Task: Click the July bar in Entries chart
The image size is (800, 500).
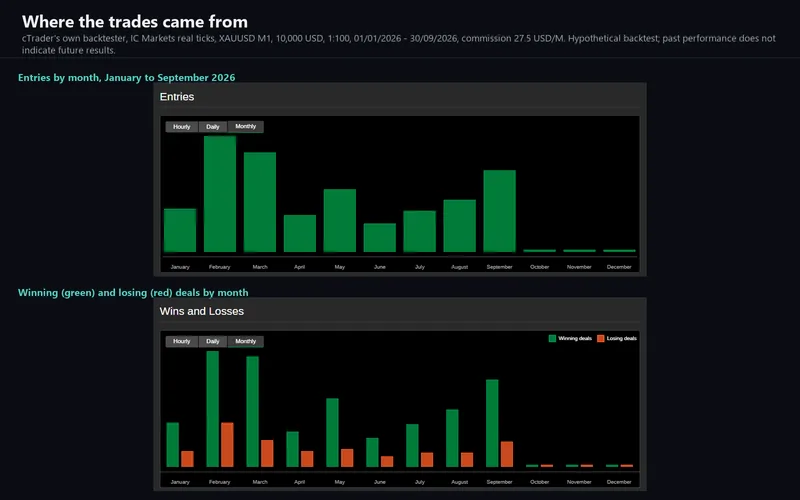Action: (x=419, y=231)
